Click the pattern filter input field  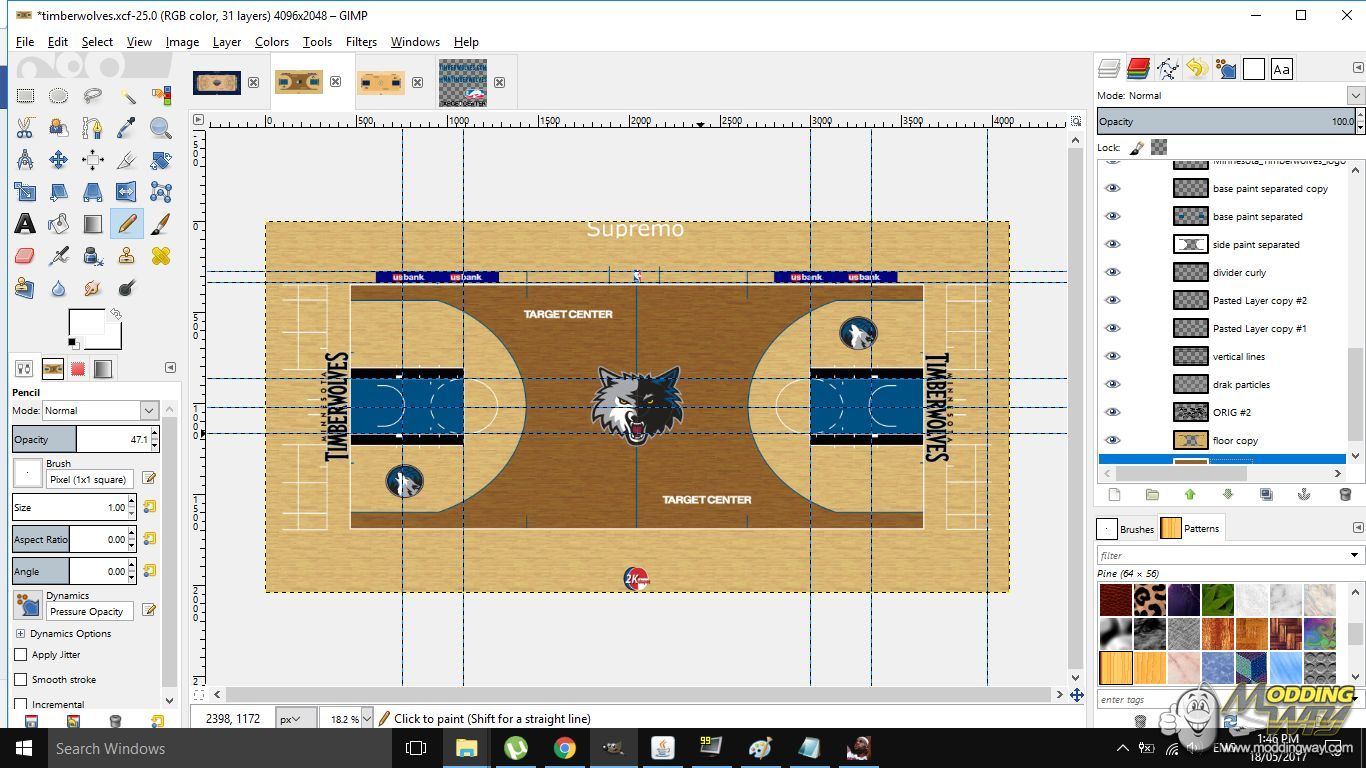coord(1222,555)
